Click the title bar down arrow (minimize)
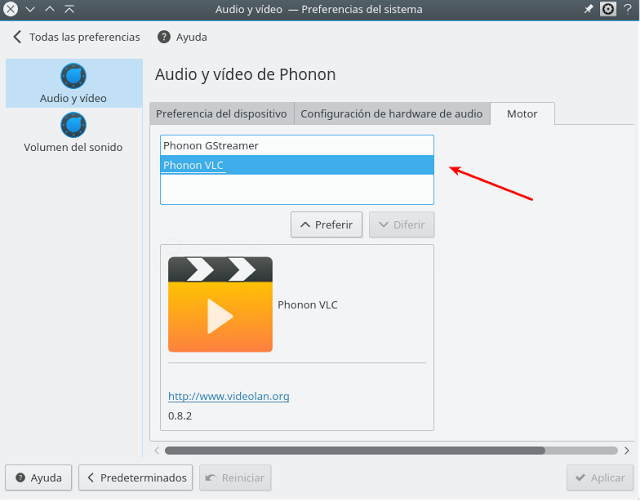 [30, 9]
